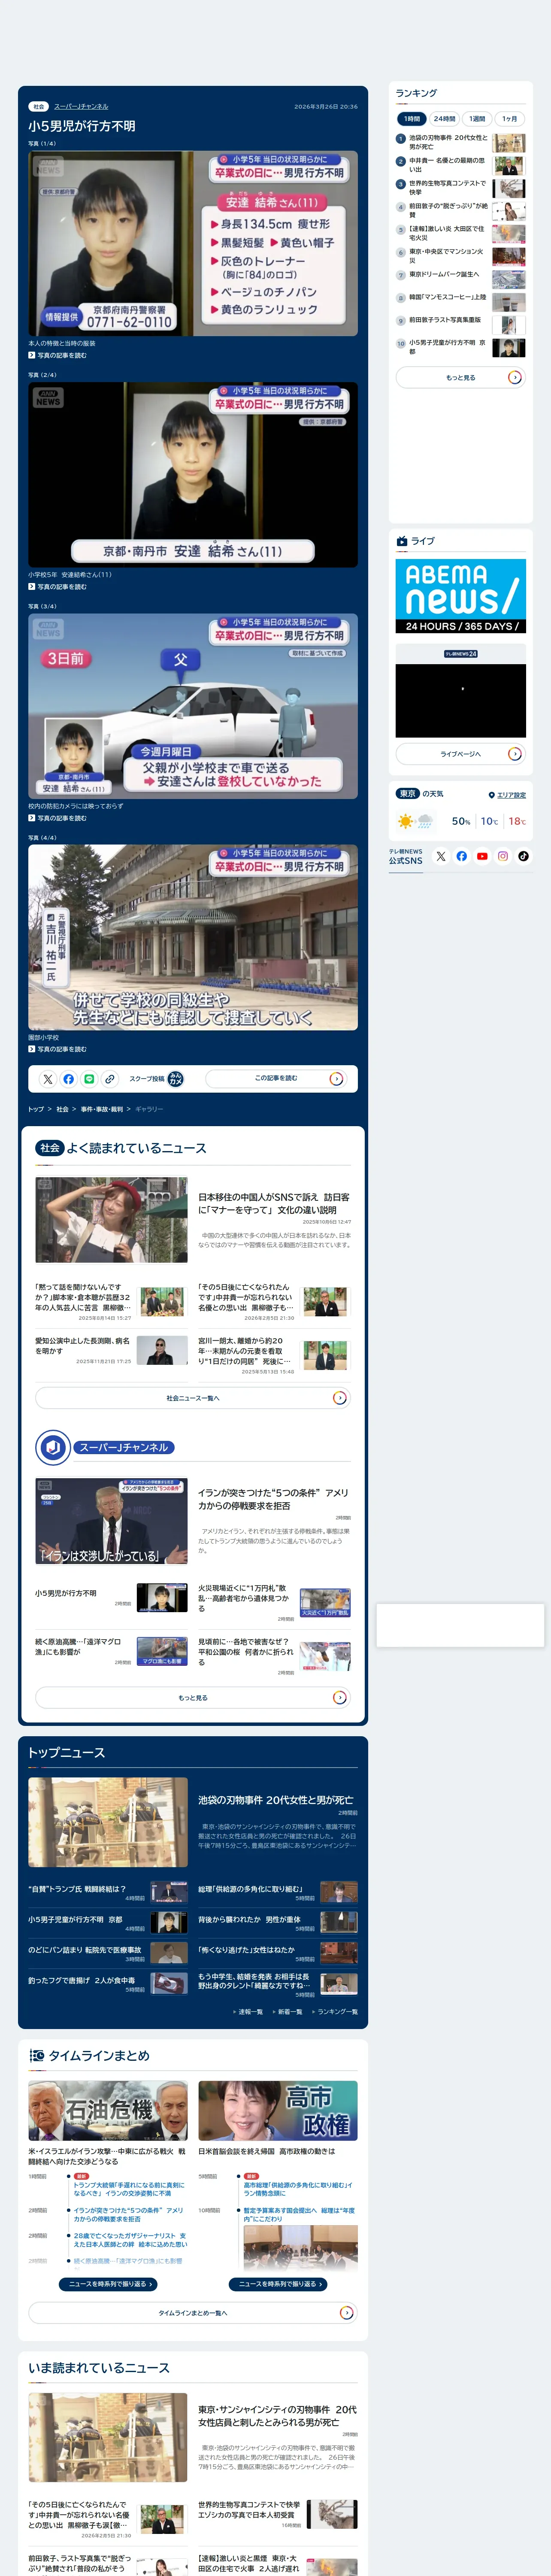Image resolution: width=551 pixels, height=2576 pixels.
Task: Open timeline entry 暫定予算案あす国会提出へ
Action: [299, 2214]
